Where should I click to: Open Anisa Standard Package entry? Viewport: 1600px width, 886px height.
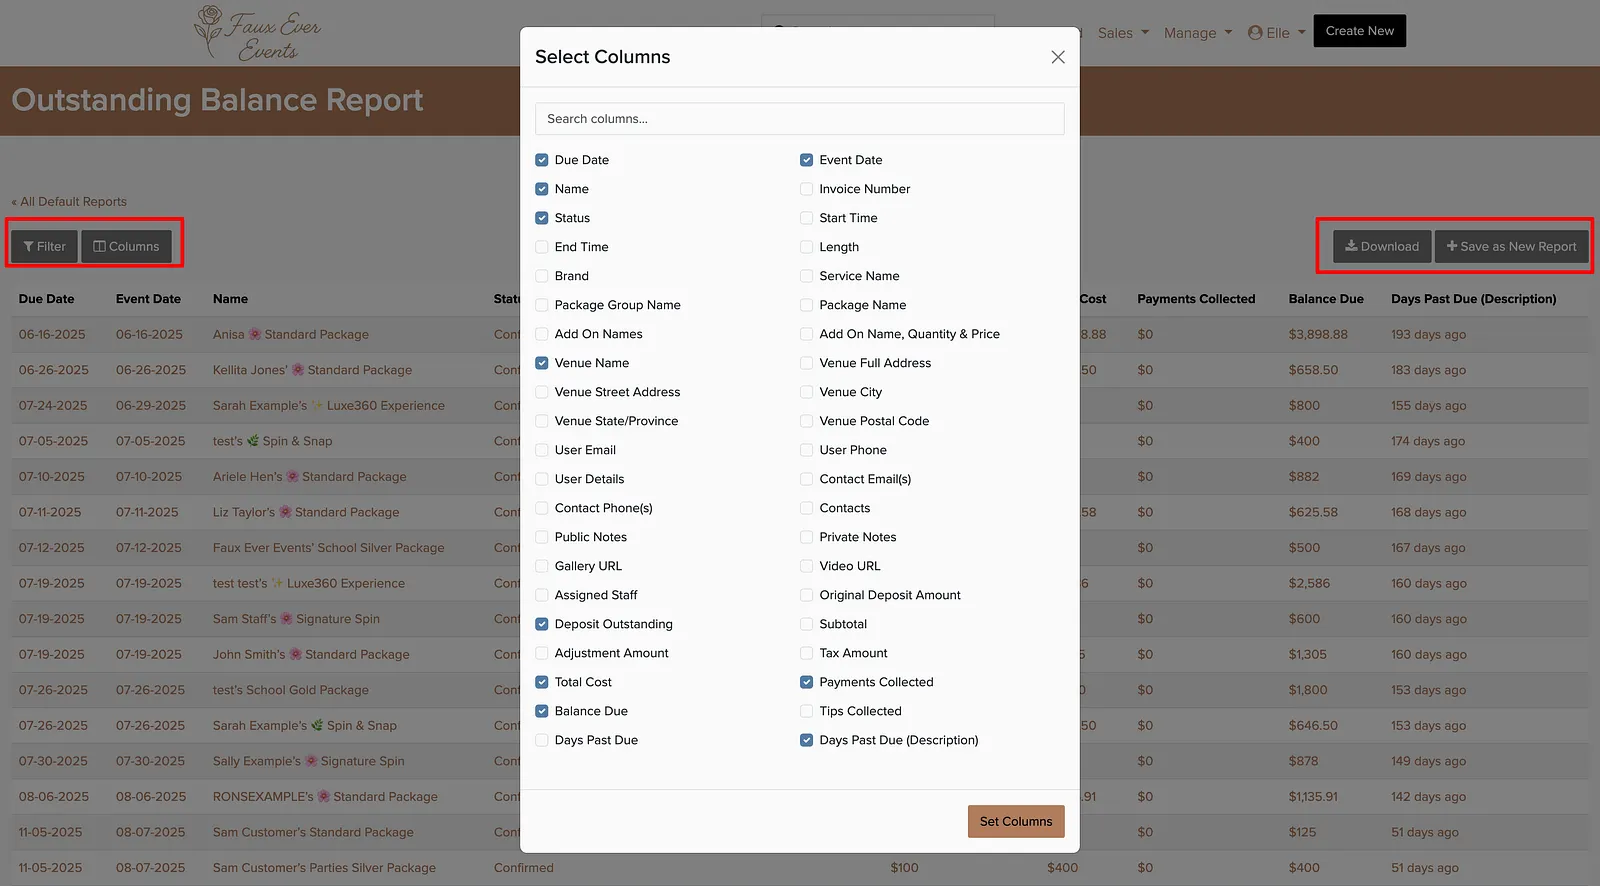[x=291, y=334]
